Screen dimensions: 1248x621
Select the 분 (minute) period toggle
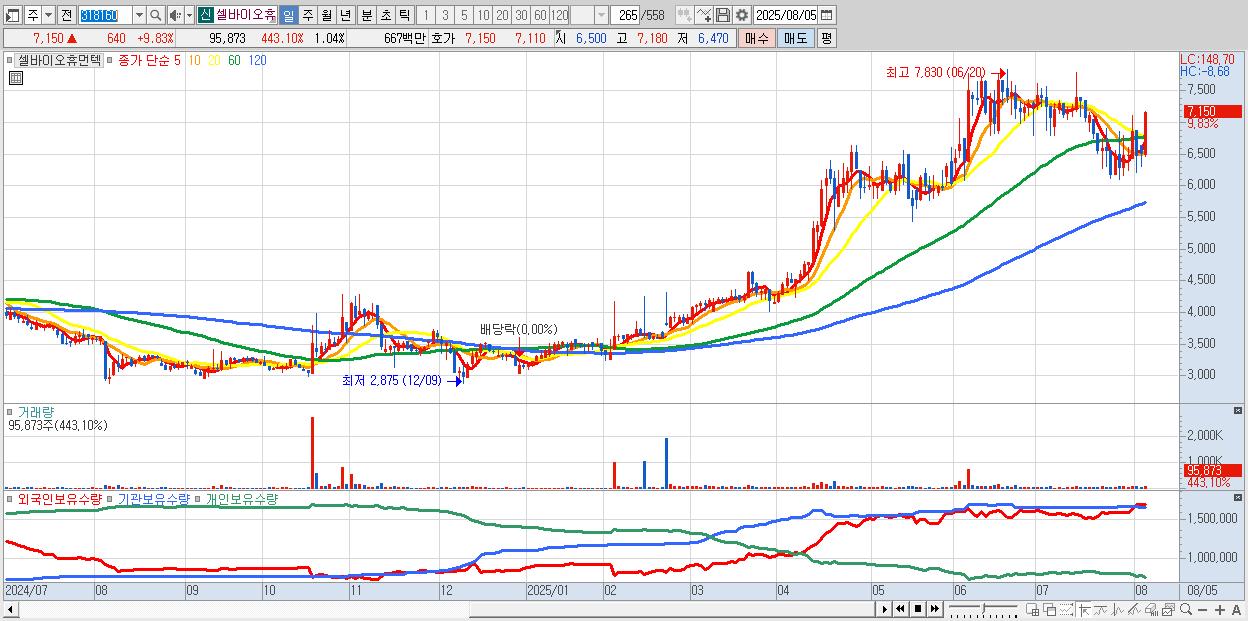(x=367, y=15)
